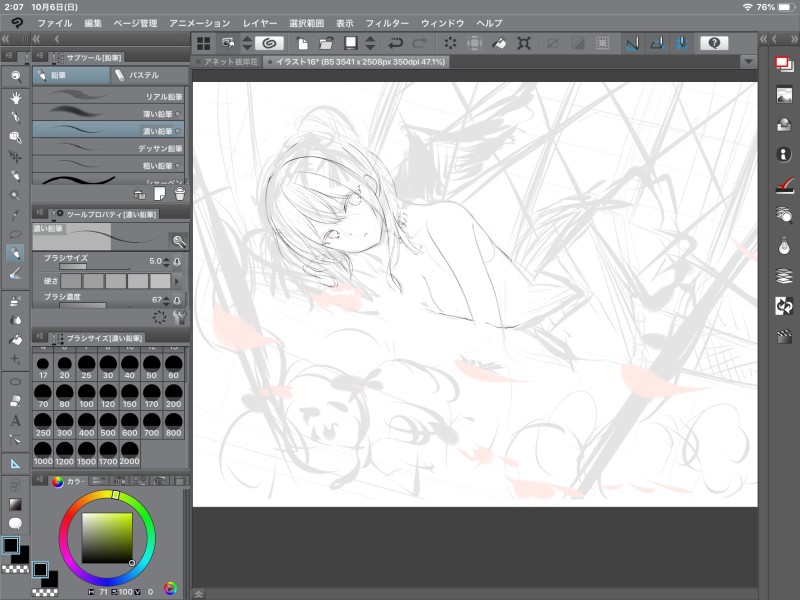Select the Gradient tool

pyautogui.click(x=16, y=504)
